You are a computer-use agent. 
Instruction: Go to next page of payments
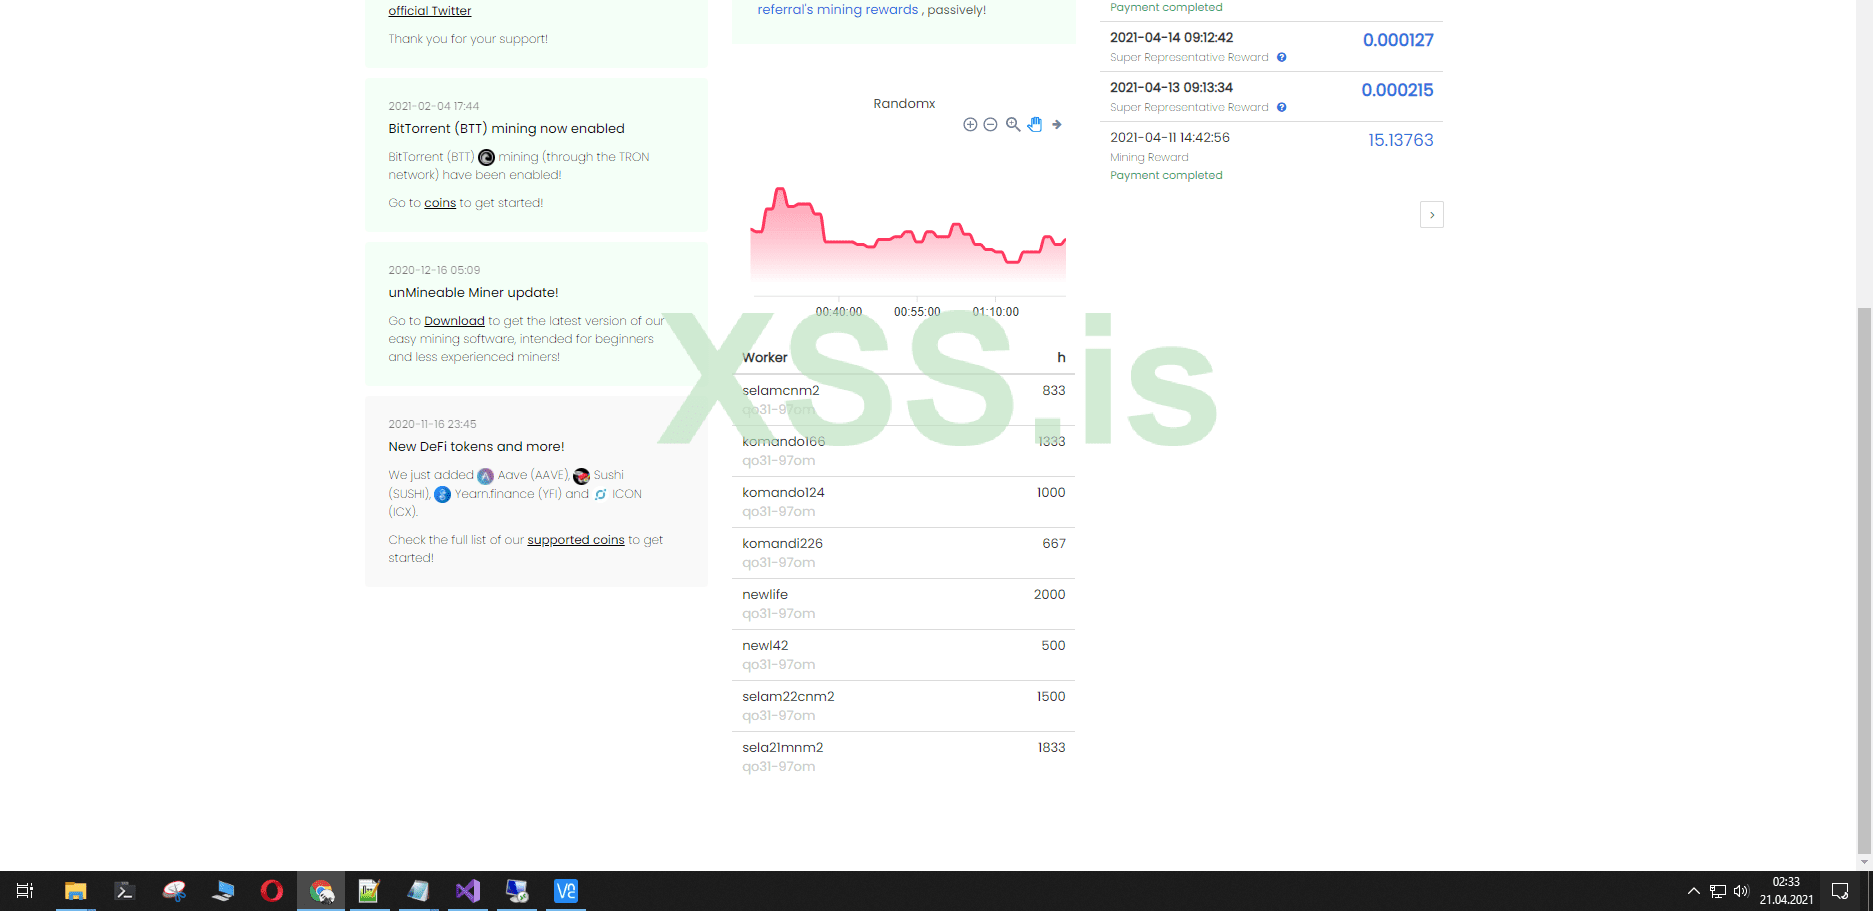coord(1432,215)
